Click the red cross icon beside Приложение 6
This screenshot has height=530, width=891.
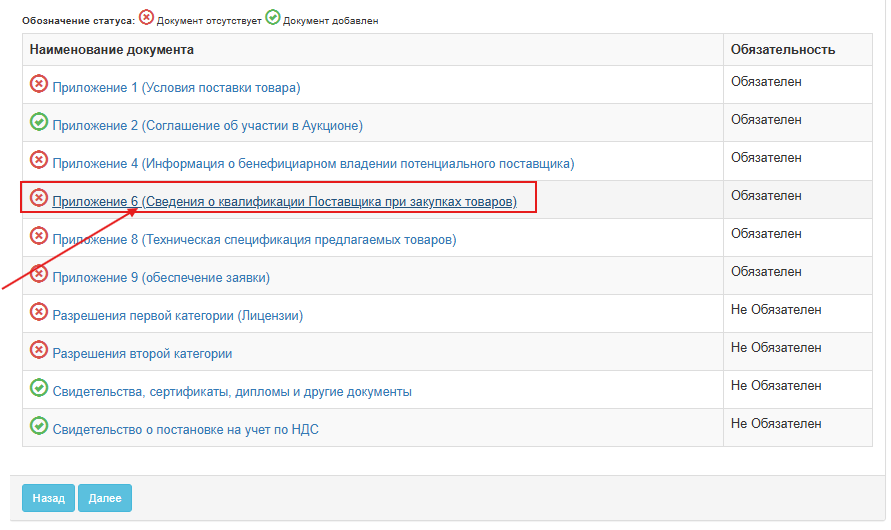(x=39, y=198)
